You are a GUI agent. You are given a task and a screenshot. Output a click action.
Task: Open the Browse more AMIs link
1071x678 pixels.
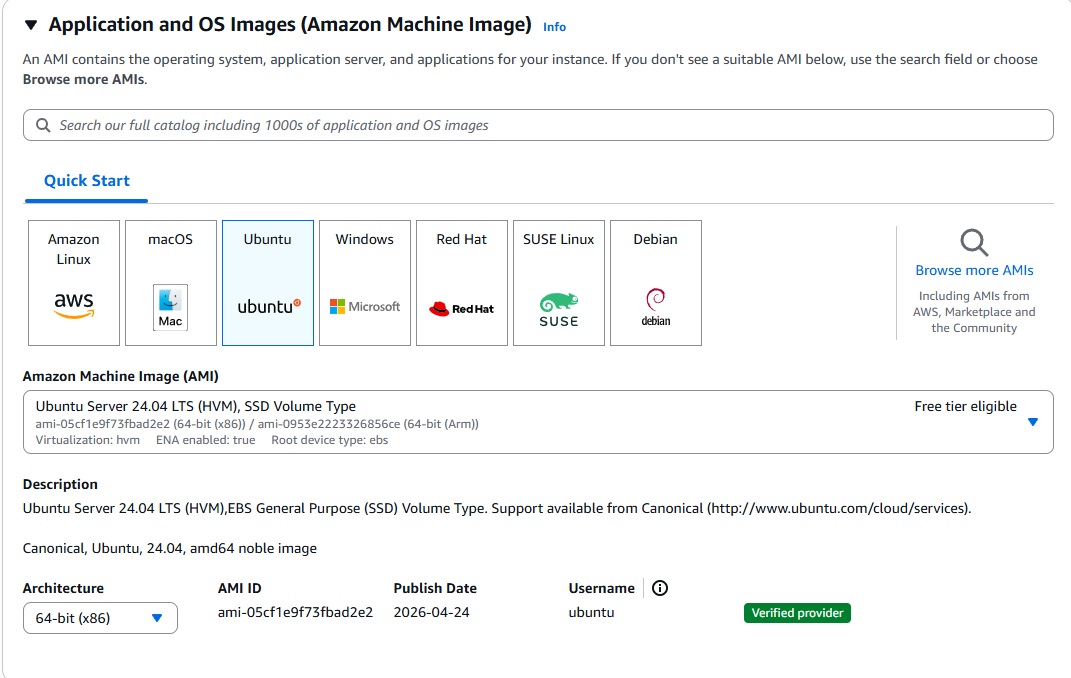click(974, 270)
